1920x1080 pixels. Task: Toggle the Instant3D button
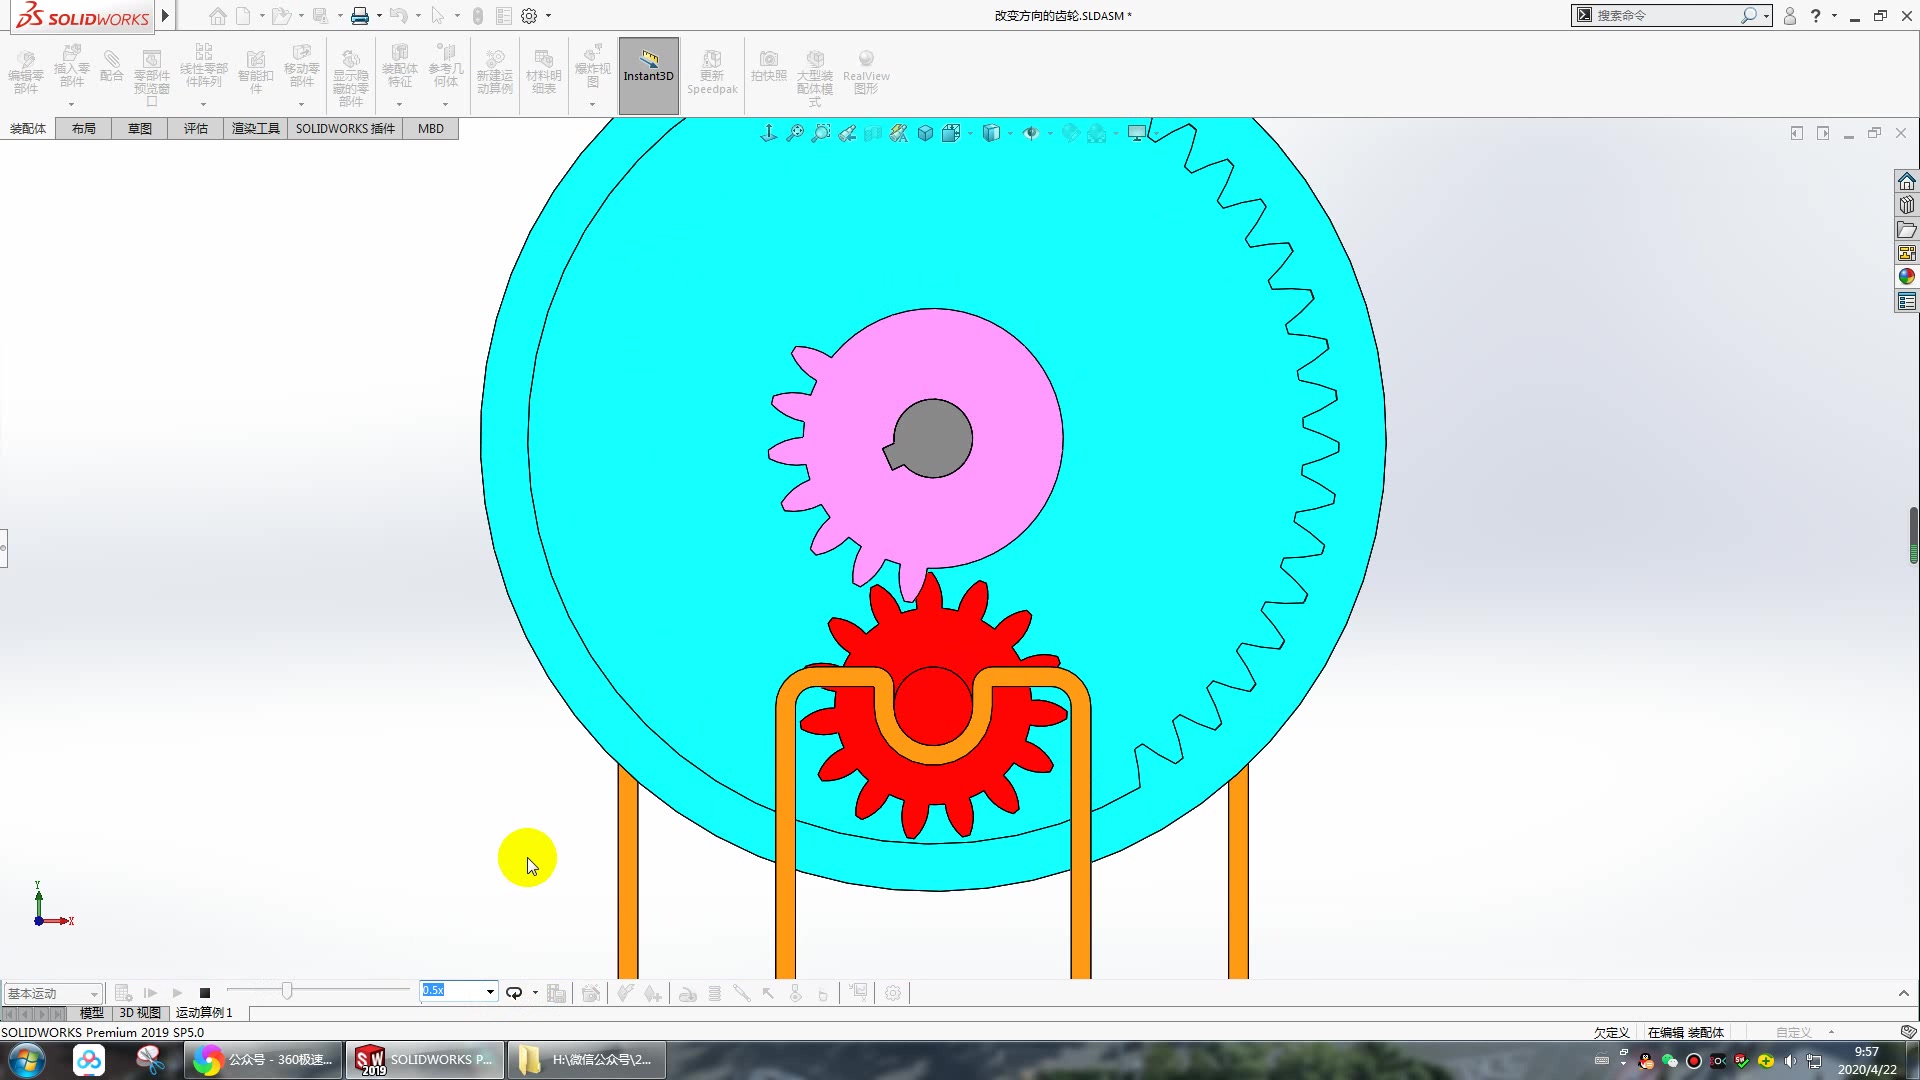coord(649,75)
